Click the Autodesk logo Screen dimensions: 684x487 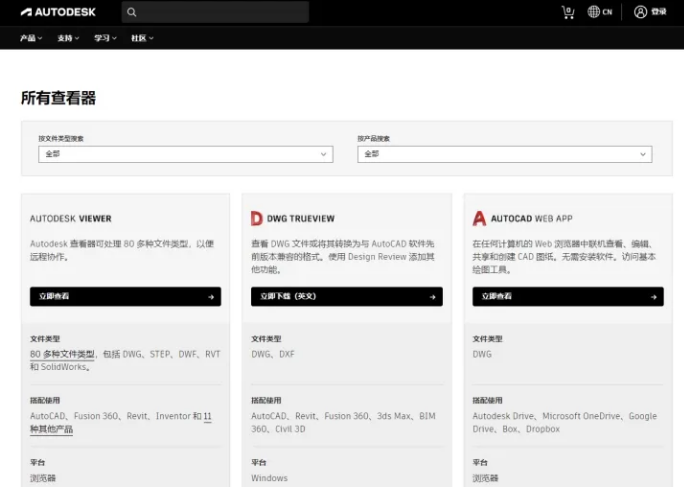coord(58,12)
